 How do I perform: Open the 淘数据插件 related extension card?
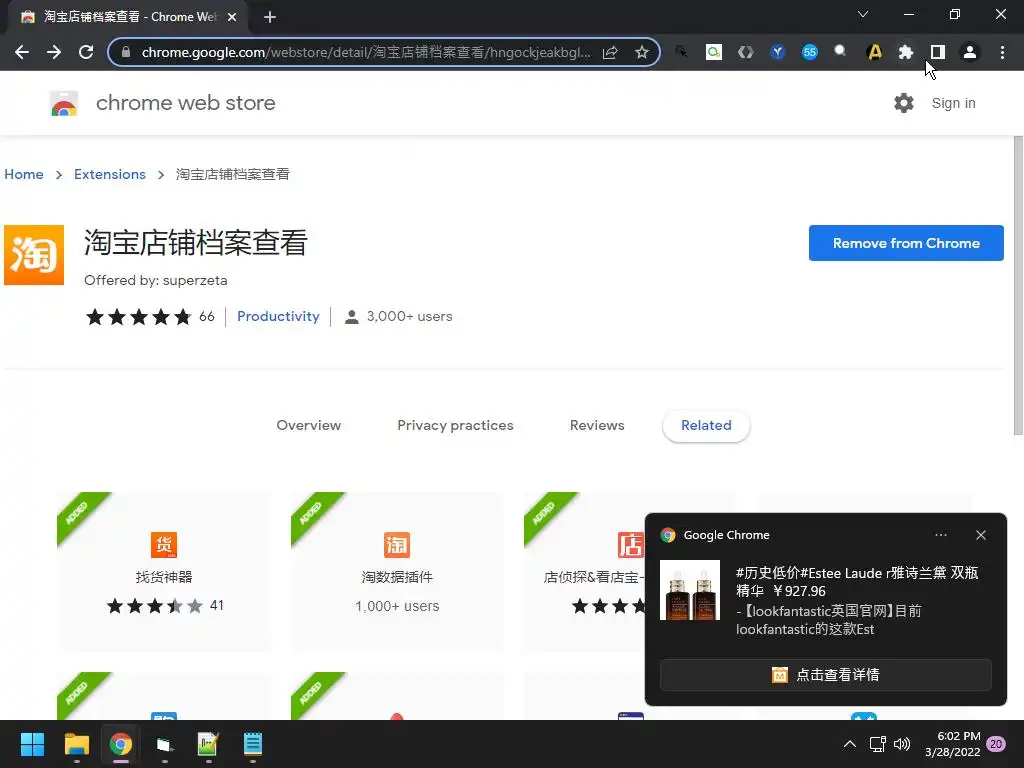point(397,571)
